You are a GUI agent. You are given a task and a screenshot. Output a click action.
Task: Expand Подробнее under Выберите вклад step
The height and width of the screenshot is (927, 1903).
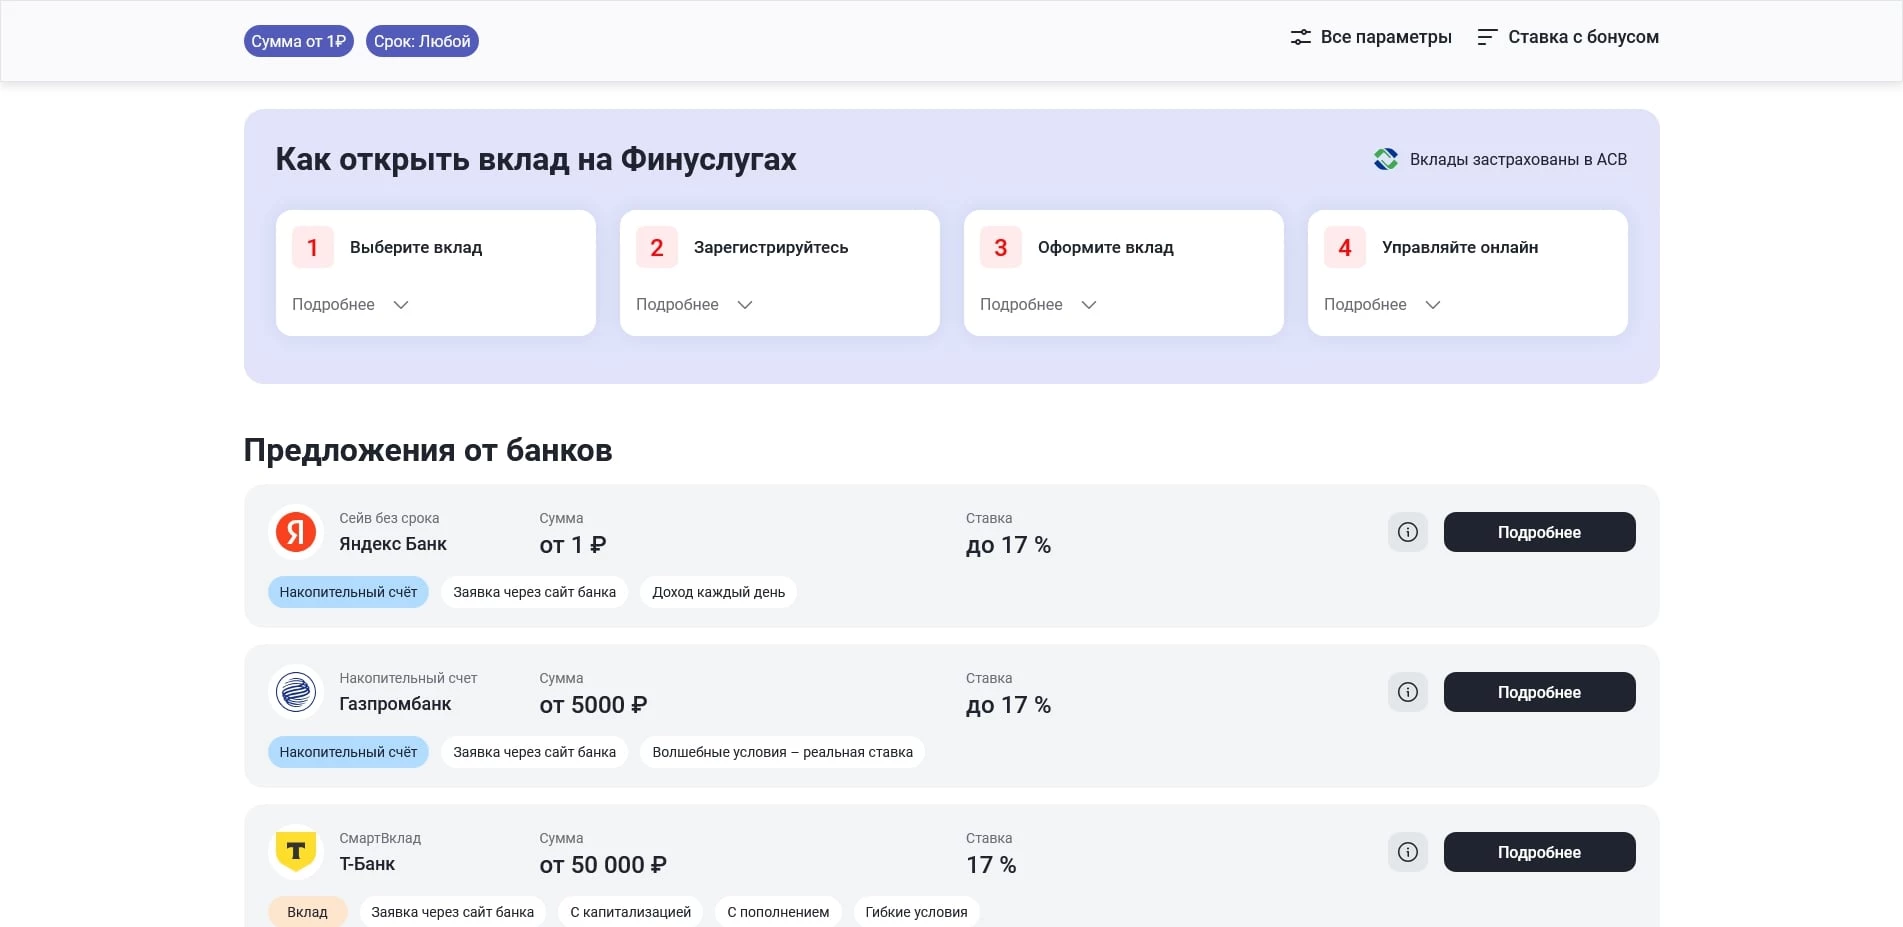[349, 304]
